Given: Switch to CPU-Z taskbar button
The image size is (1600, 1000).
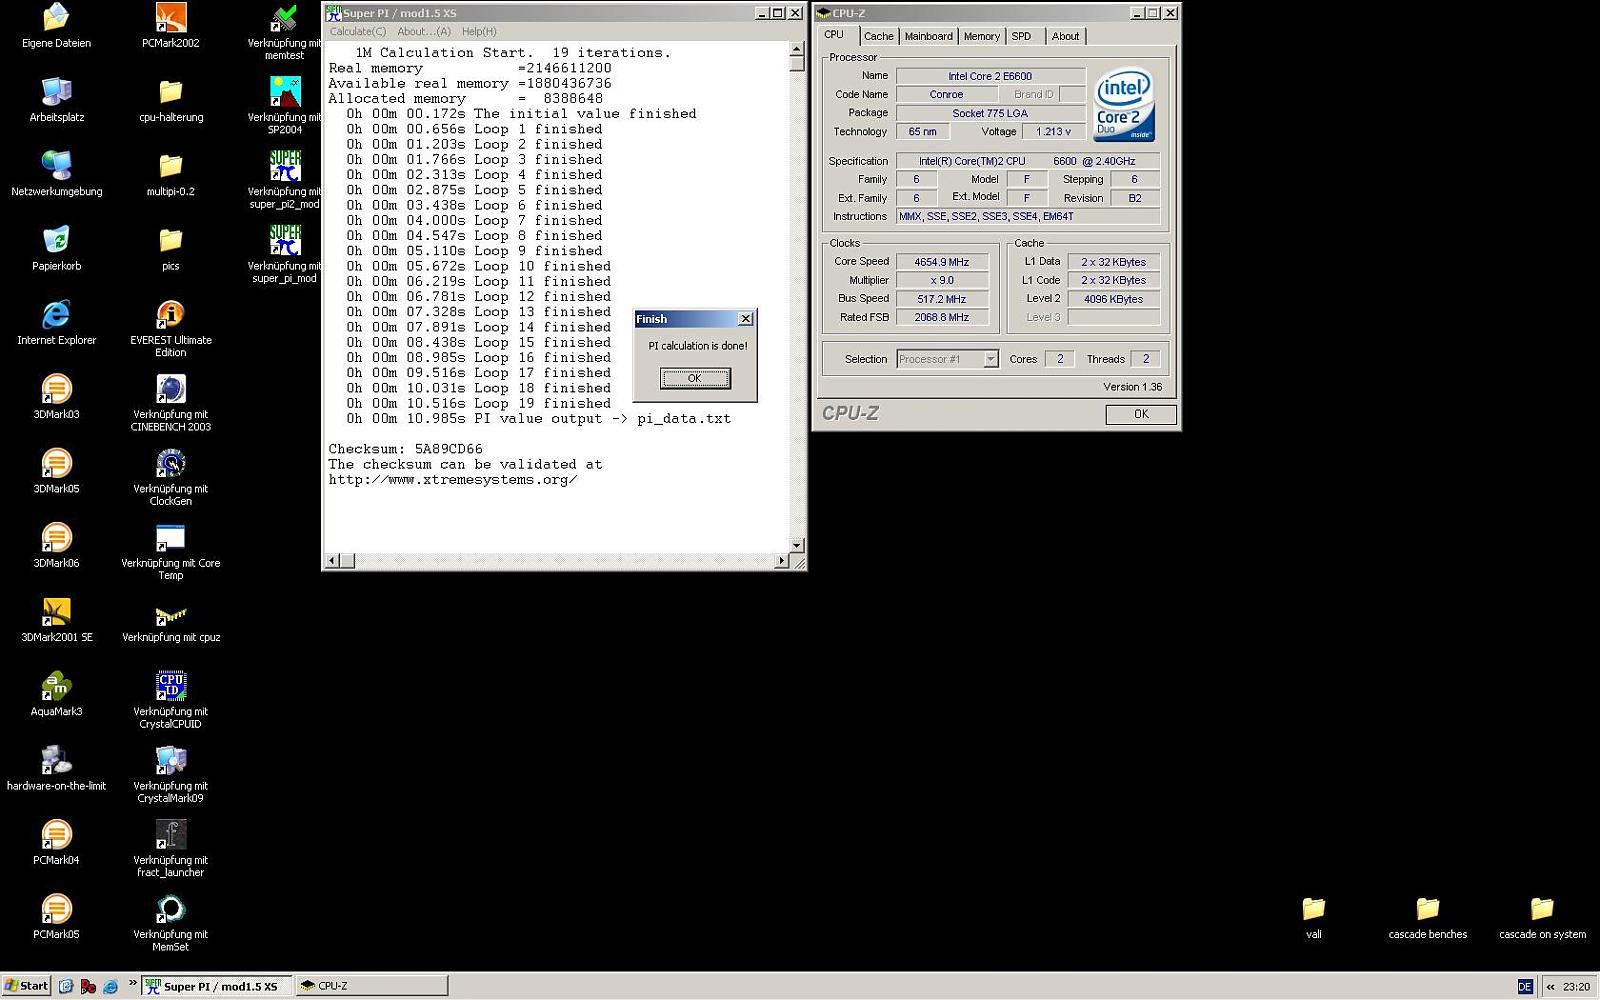Looking at the screenshot, I should click(x=371, y=986).
